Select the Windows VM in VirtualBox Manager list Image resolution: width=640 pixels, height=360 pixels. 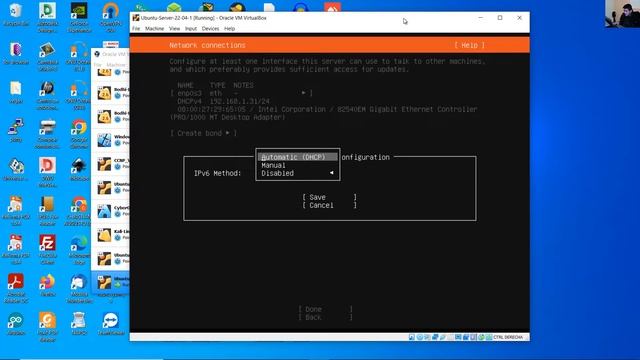click(111, 140)
